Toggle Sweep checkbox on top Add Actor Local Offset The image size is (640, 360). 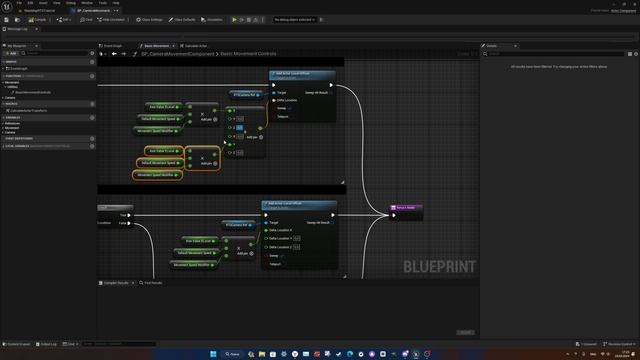point(290,108)
